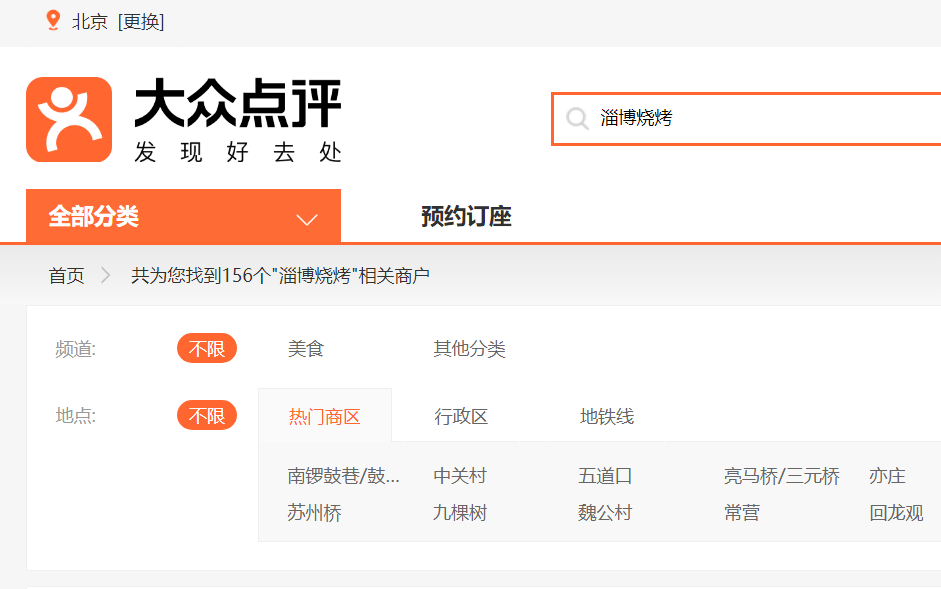Screen dimensions: 941x589
Task: Select the 热门商区 tab
Action: (324, 417)
